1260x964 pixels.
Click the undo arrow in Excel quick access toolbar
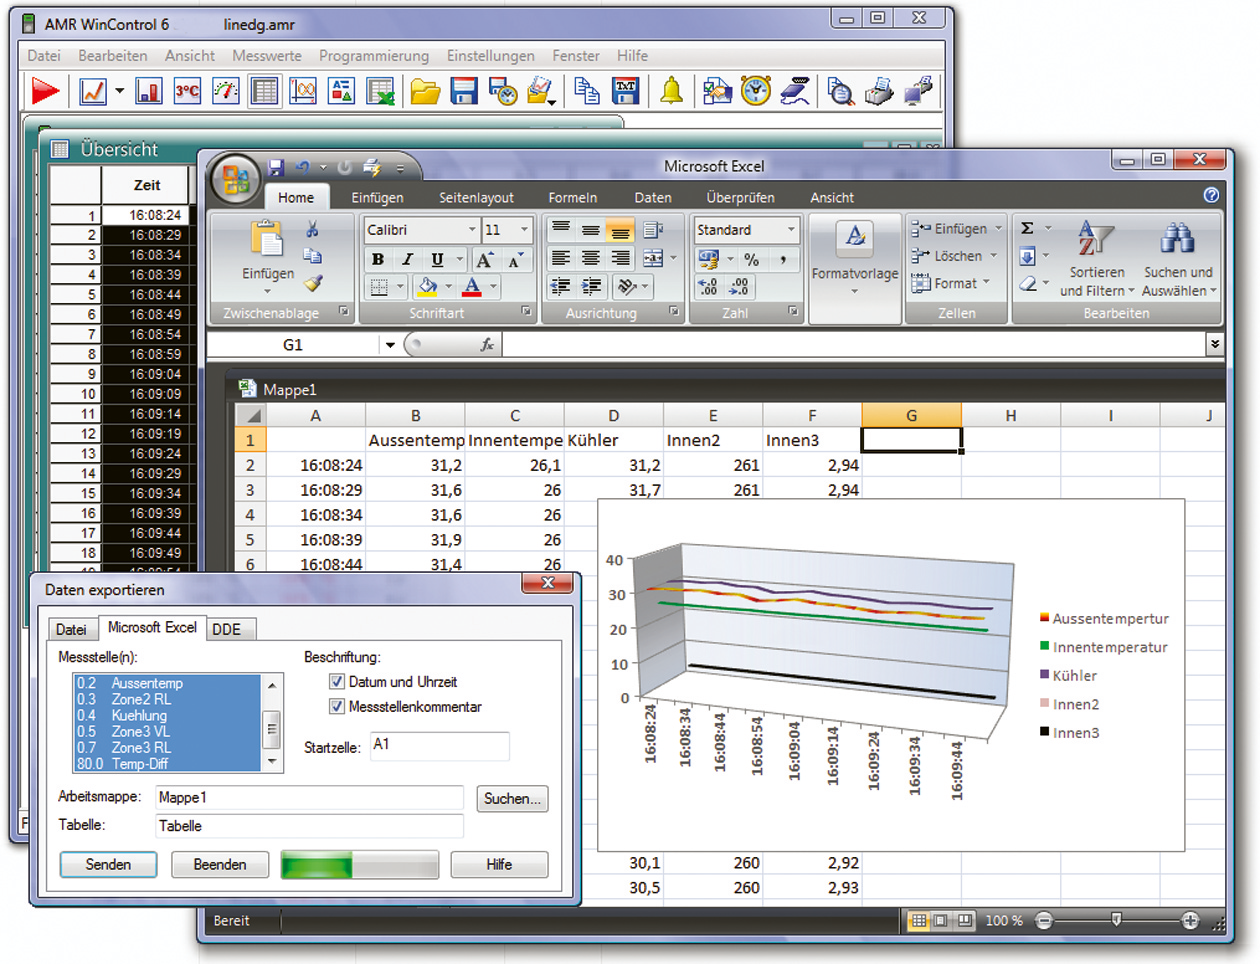coord(303,167)
